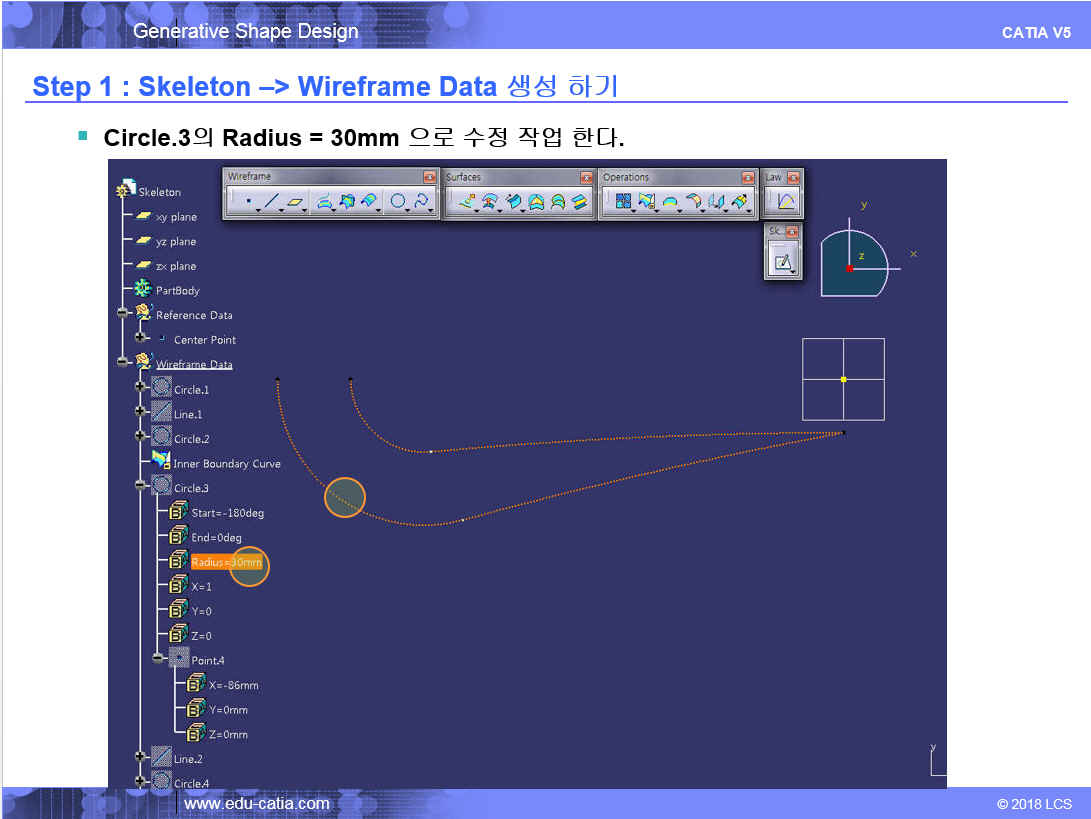1091x819 pixels.
Task: Activate the Circle tool in Wireframe toolbar
Action: coord(397,201)
